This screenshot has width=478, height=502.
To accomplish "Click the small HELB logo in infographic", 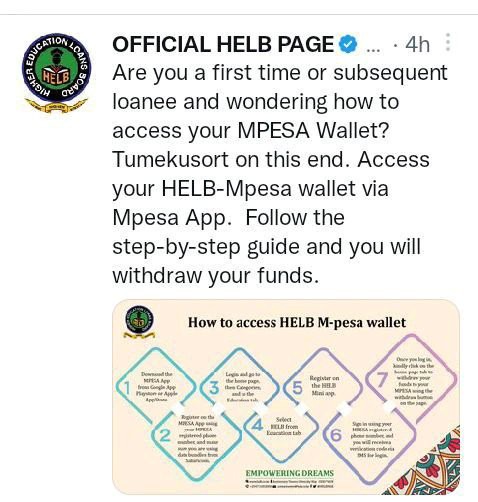I will click(x=139, y=321).
